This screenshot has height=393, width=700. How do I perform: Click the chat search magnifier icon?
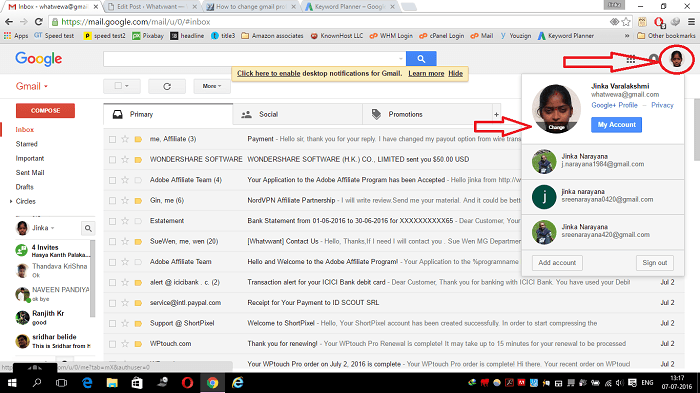click(x=88, y=228)
